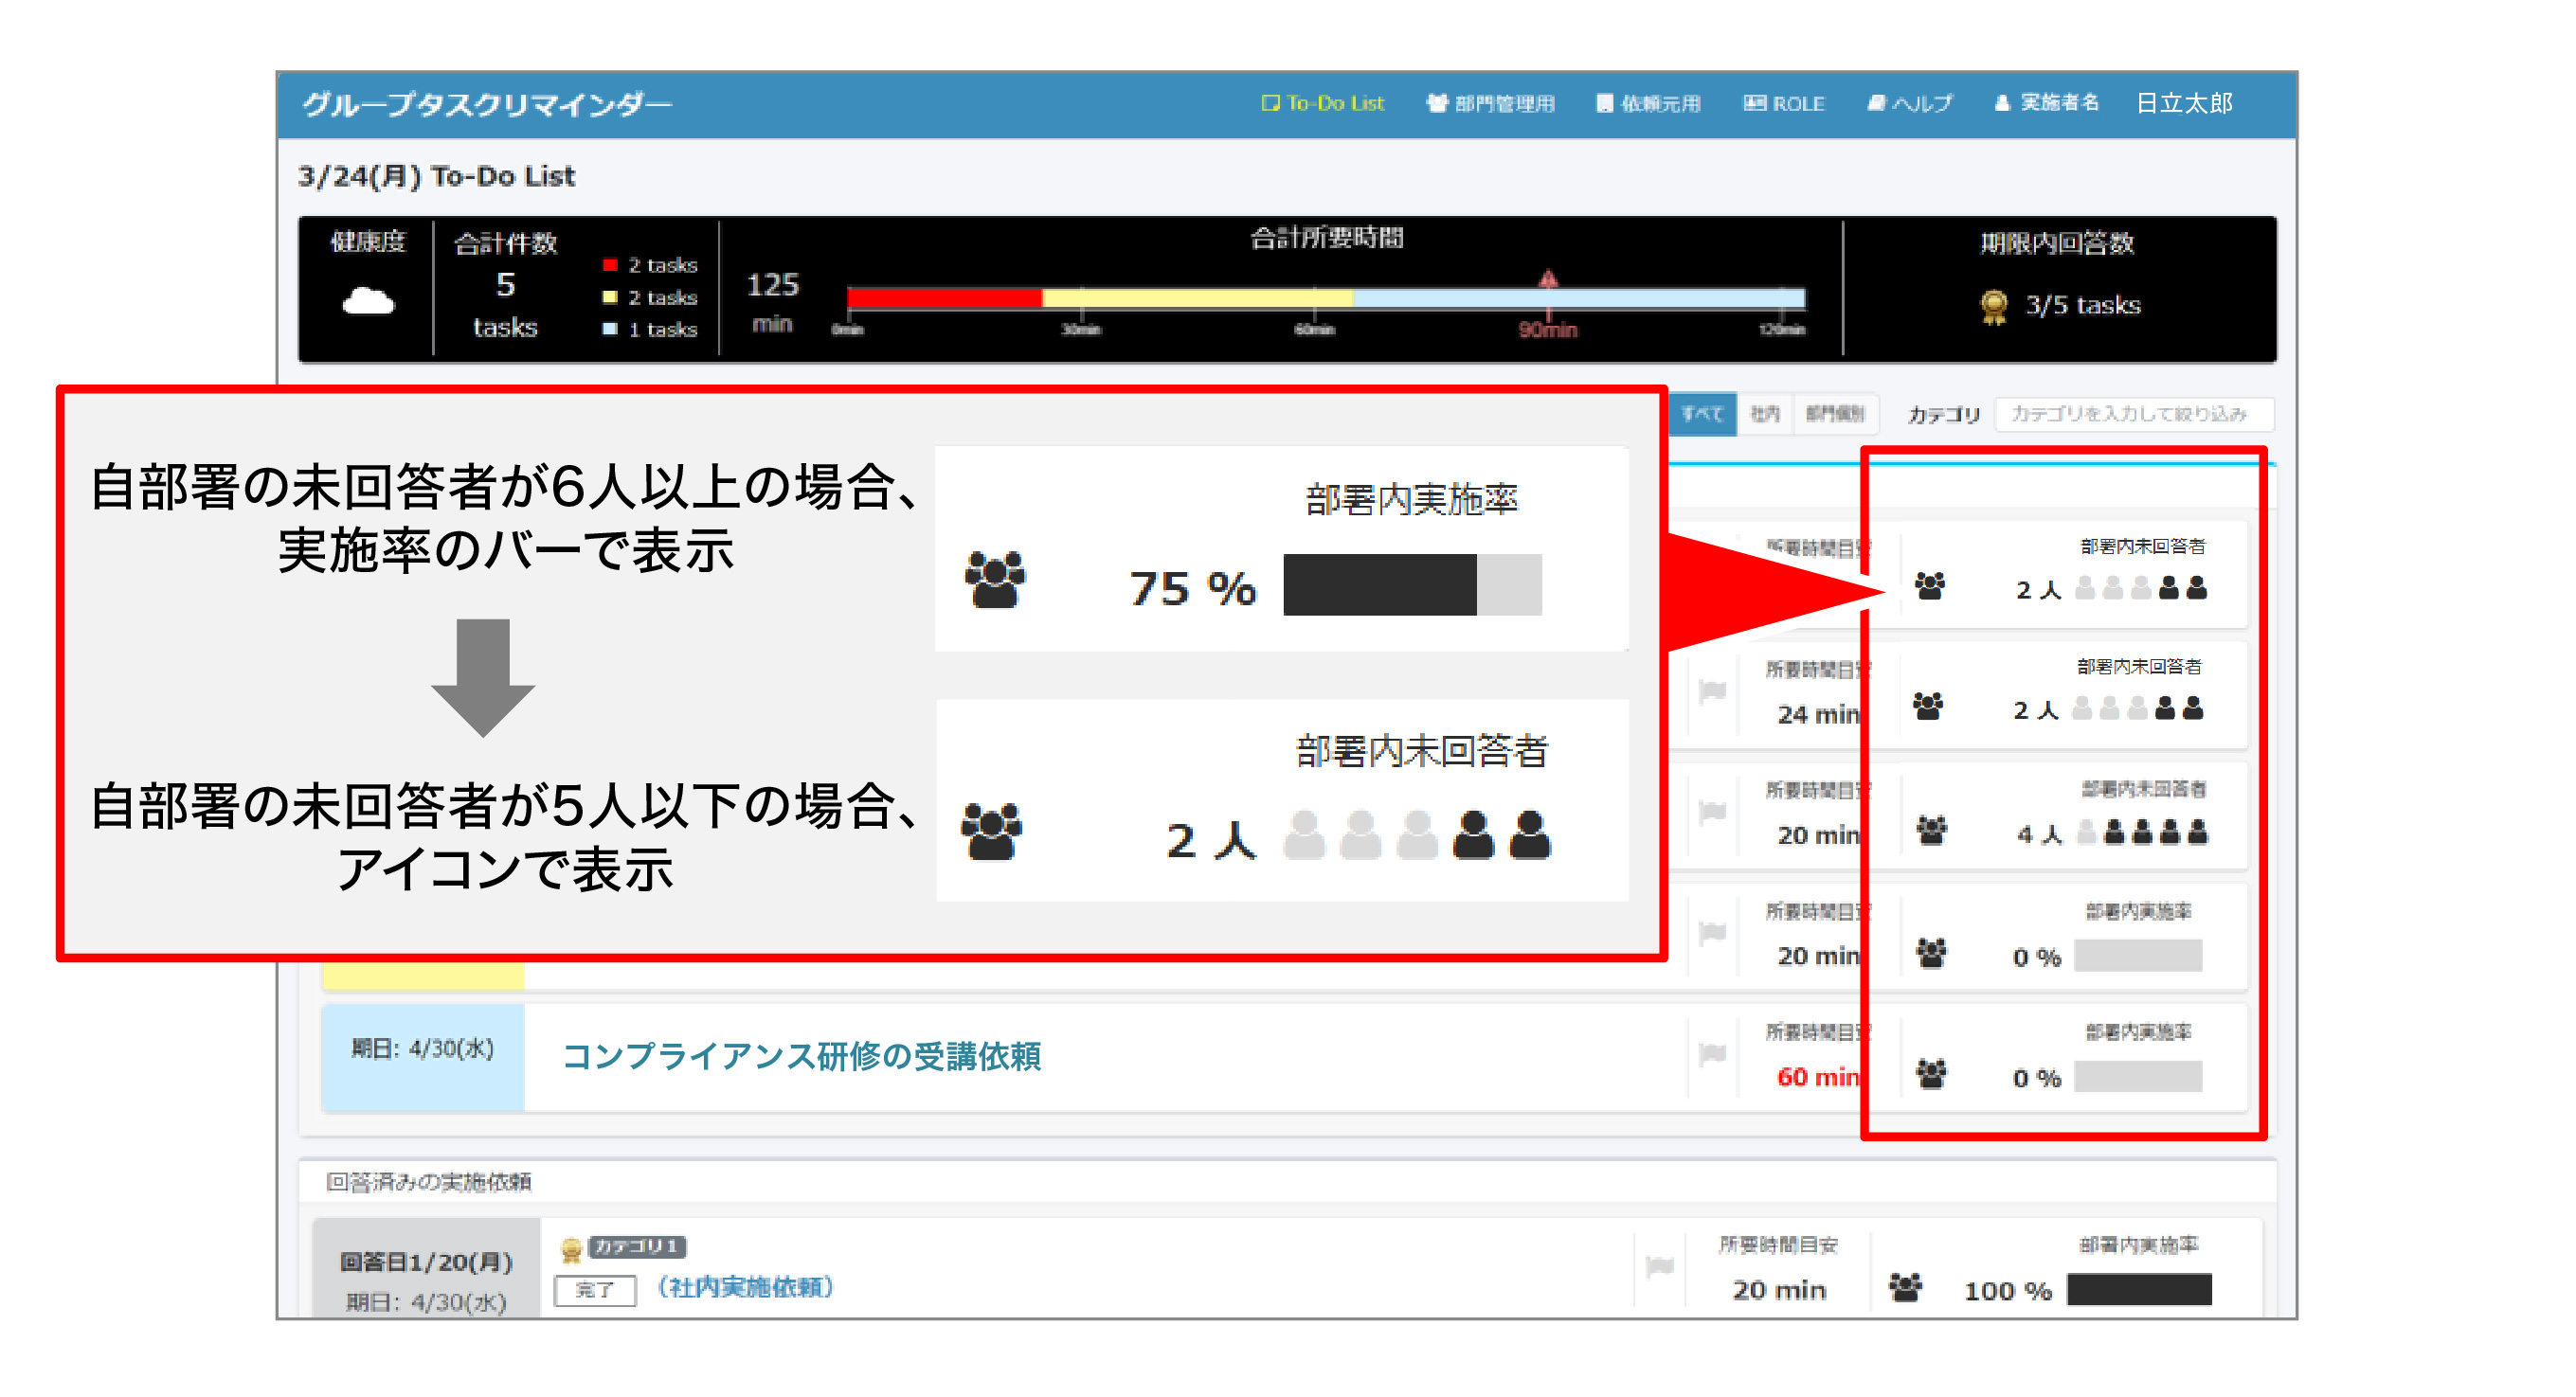Image resolution: width=2576 pixels, height=1397 pixels.
Task: Click flag icon in answered 20 min row
Action: (x=1660, y=1266)
